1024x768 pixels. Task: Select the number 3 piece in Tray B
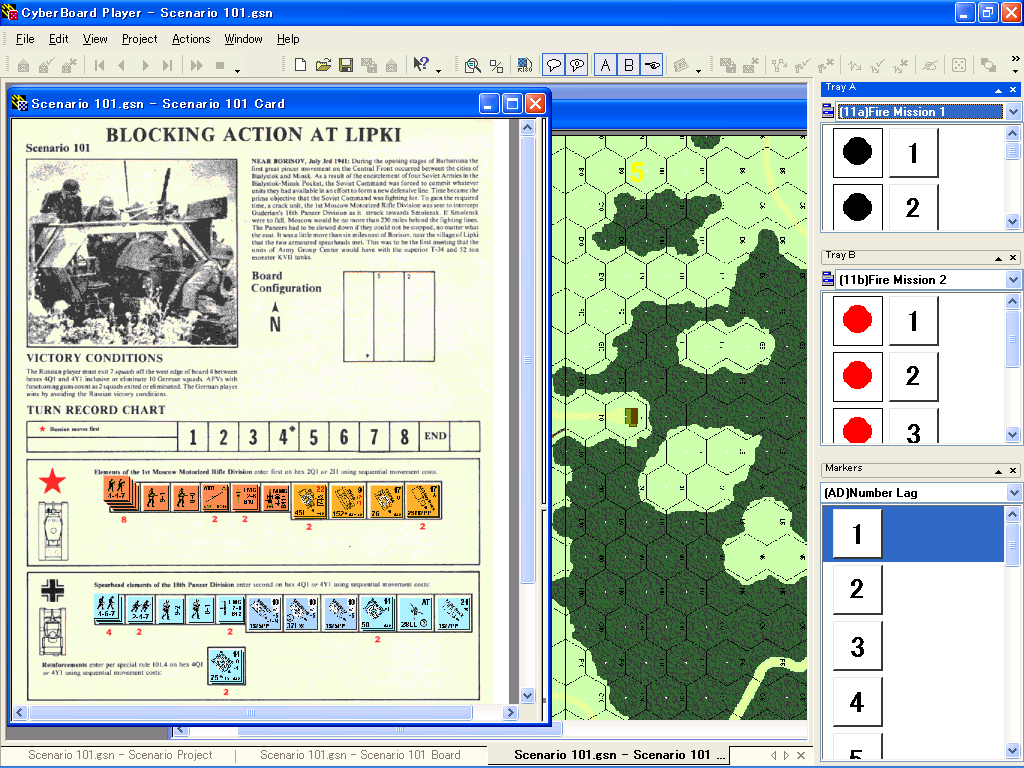913,428
